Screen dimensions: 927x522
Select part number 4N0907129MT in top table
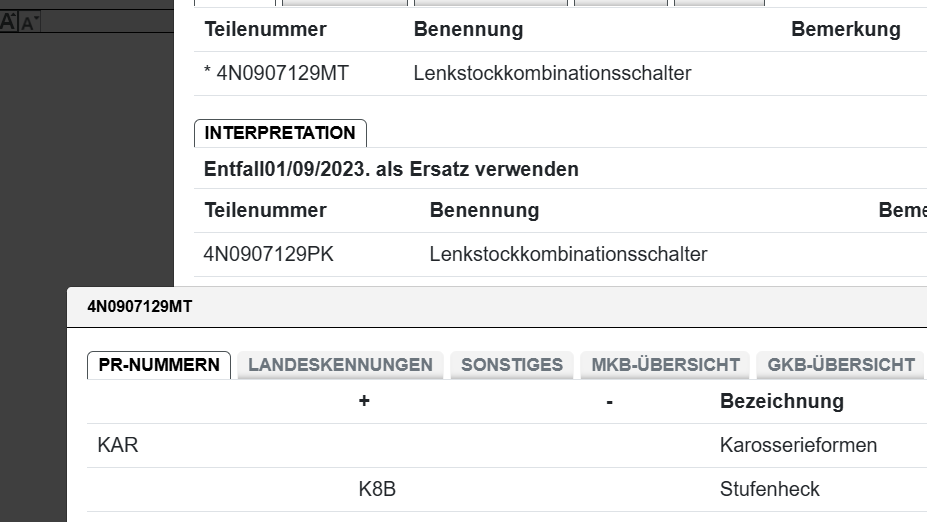tap(282, 73)
